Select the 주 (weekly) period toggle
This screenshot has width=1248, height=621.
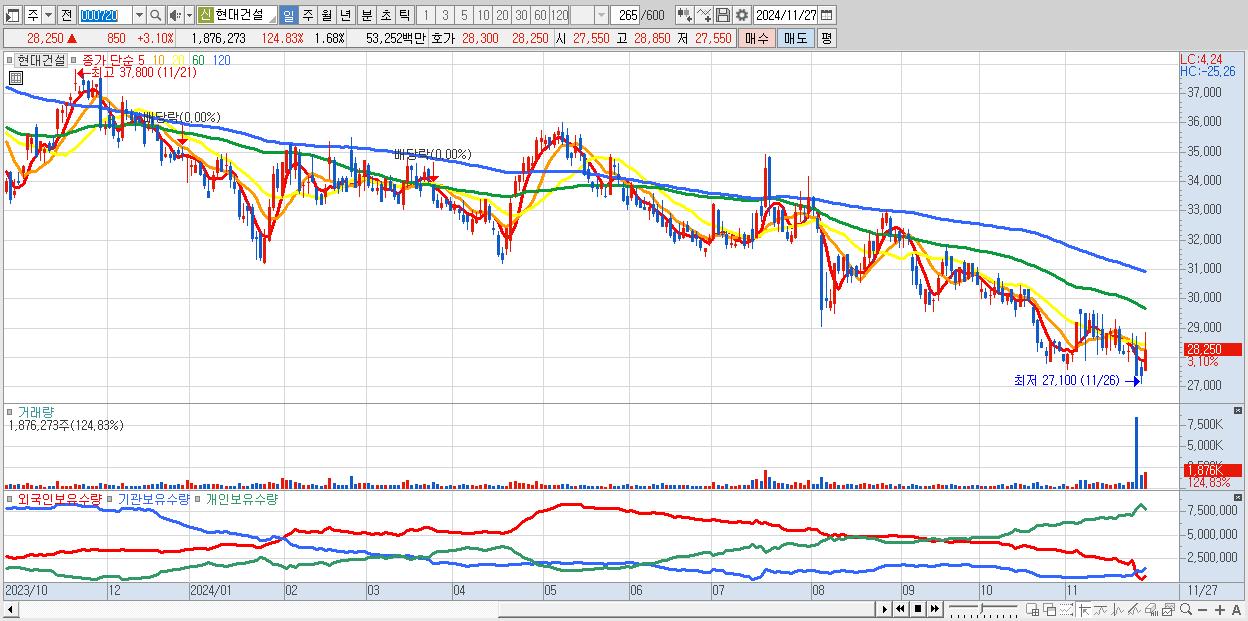307,15
